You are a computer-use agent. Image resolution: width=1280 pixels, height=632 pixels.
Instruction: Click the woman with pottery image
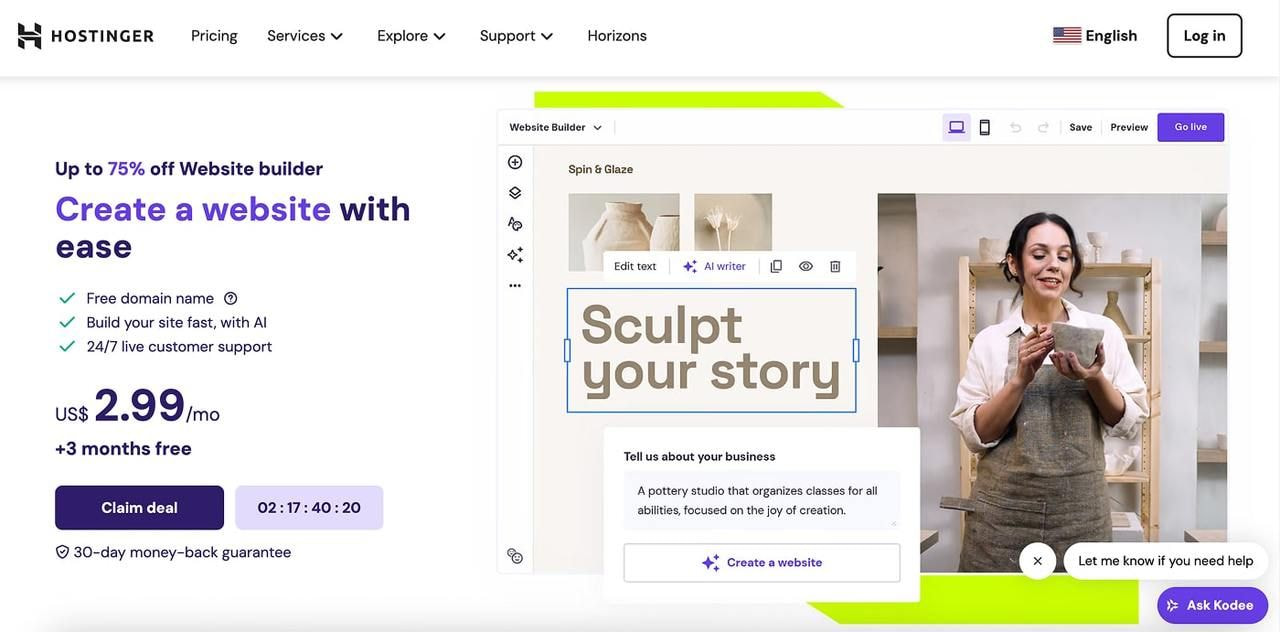pos(1052,382)
